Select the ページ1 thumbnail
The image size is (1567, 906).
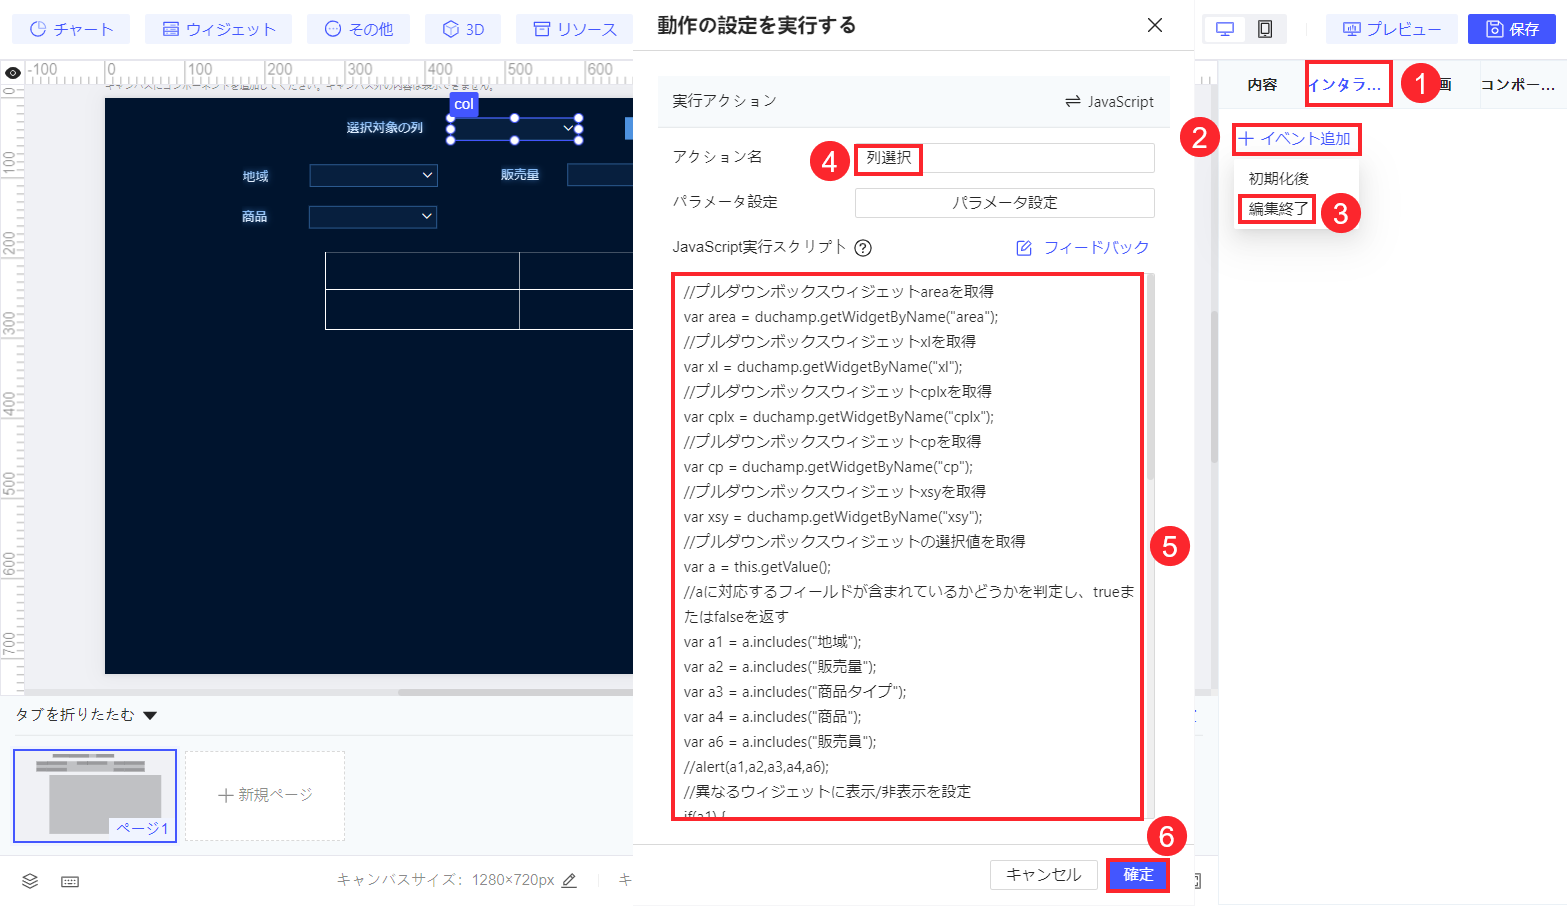tap(95, 796)
